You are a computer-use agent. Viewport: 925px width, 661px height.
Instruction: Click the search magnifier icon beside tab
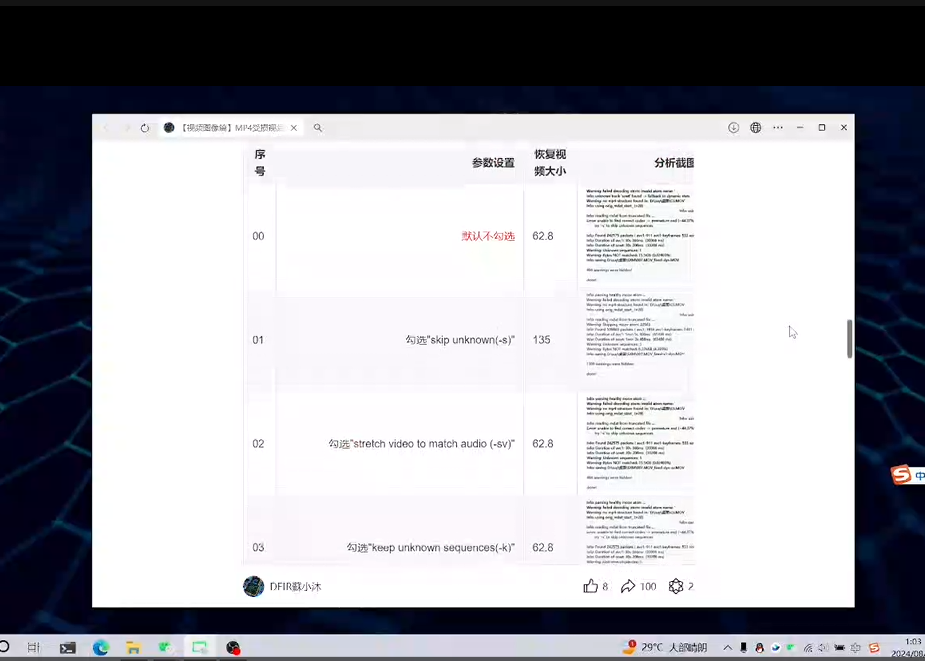click(x=318, y=128)
